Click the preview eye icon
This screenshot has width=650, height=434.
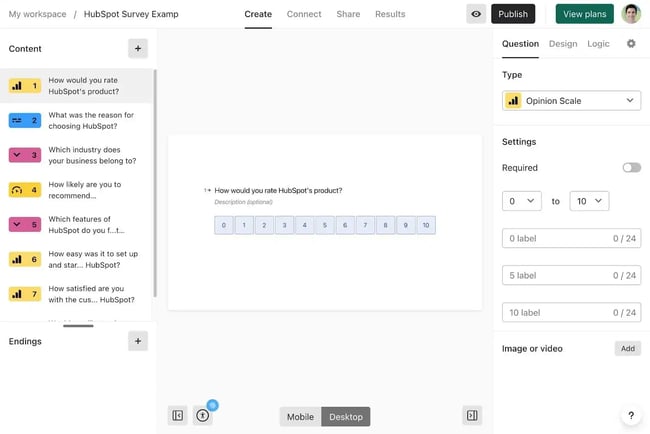coord(476,14)
